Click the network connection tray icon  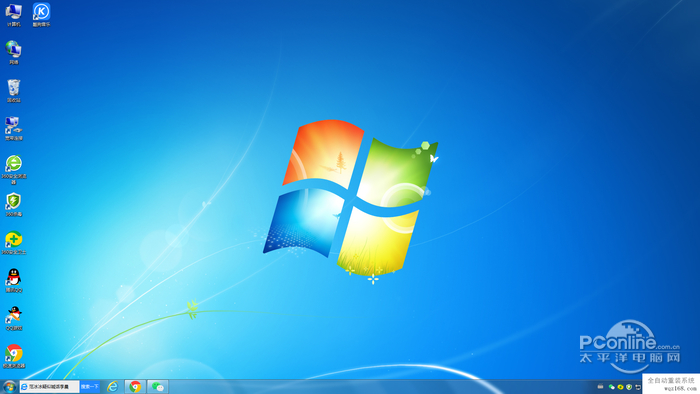(x=638, y=387)
